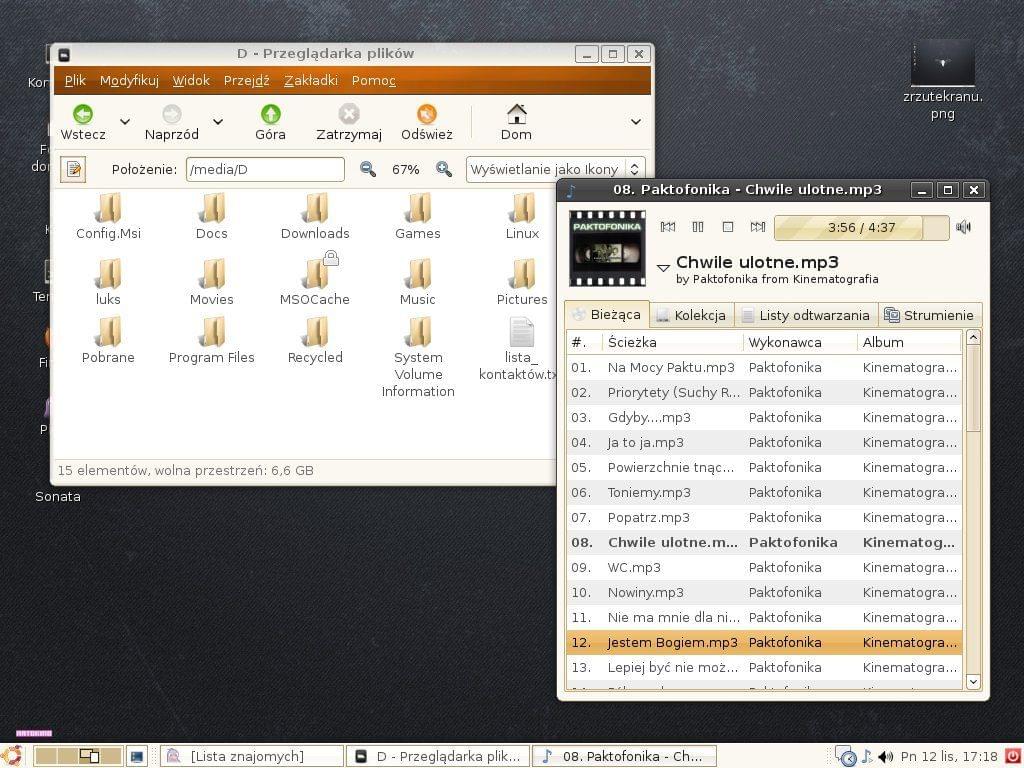Click the Paktofonika album cover
This screenshot has width=1024, height=768.
click(x=607, y=248)
